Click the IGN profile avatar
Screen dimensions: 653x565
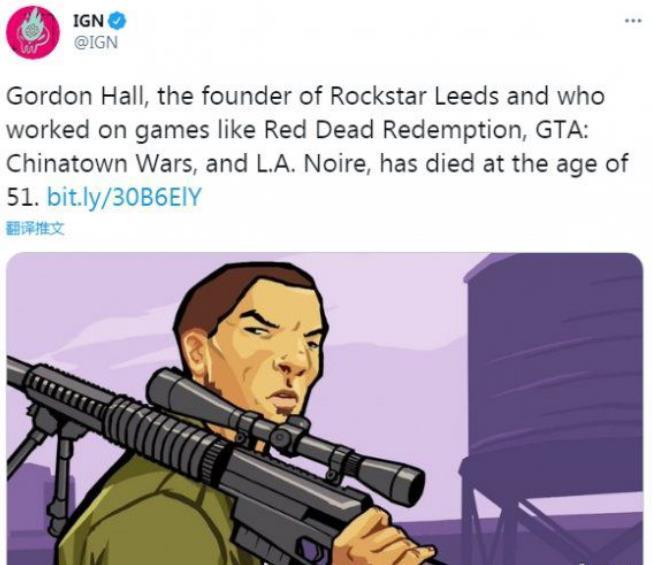[33, 33]
